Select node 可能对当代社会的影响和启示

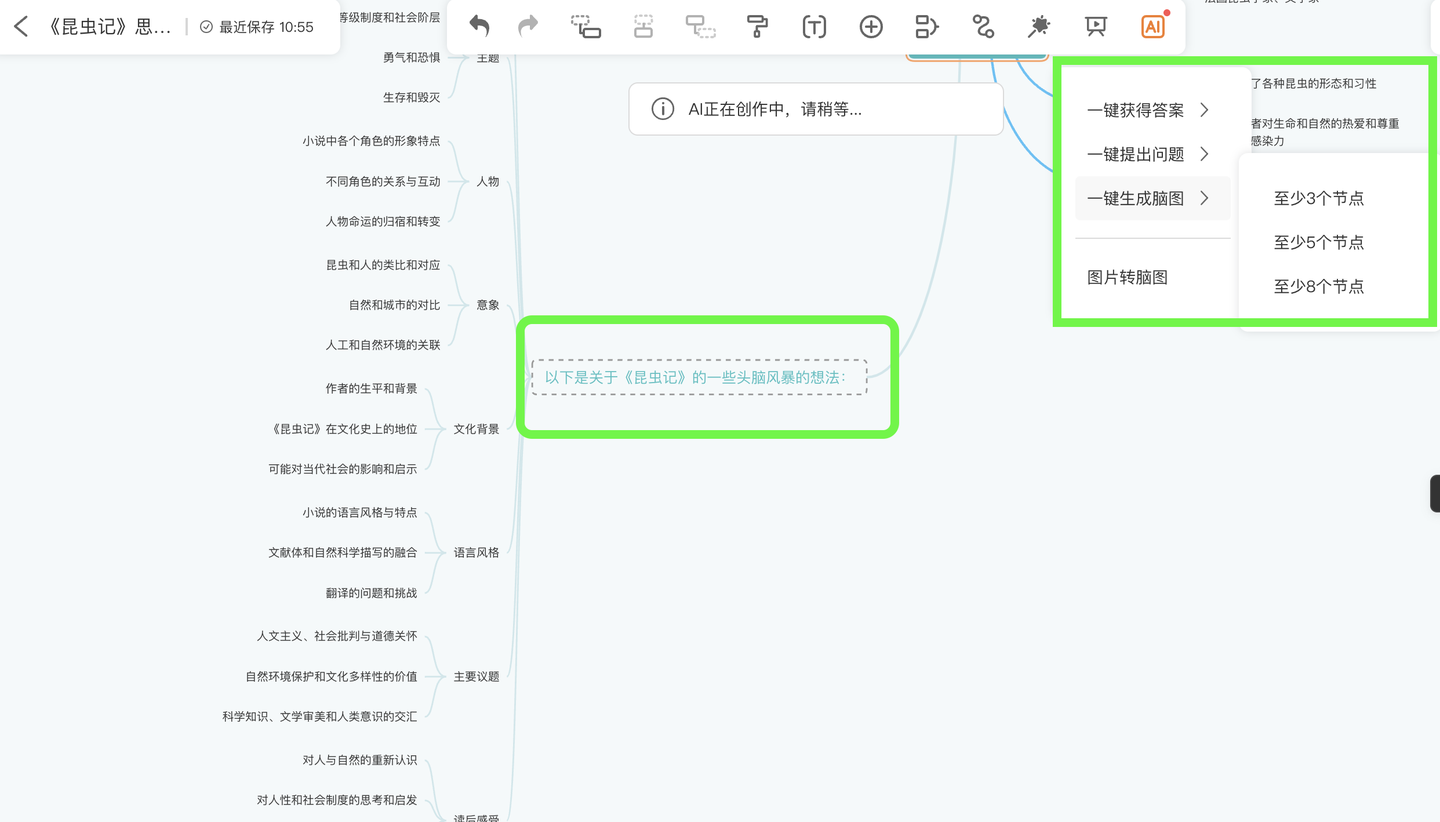pyautogui.click(x=342, y=468)
